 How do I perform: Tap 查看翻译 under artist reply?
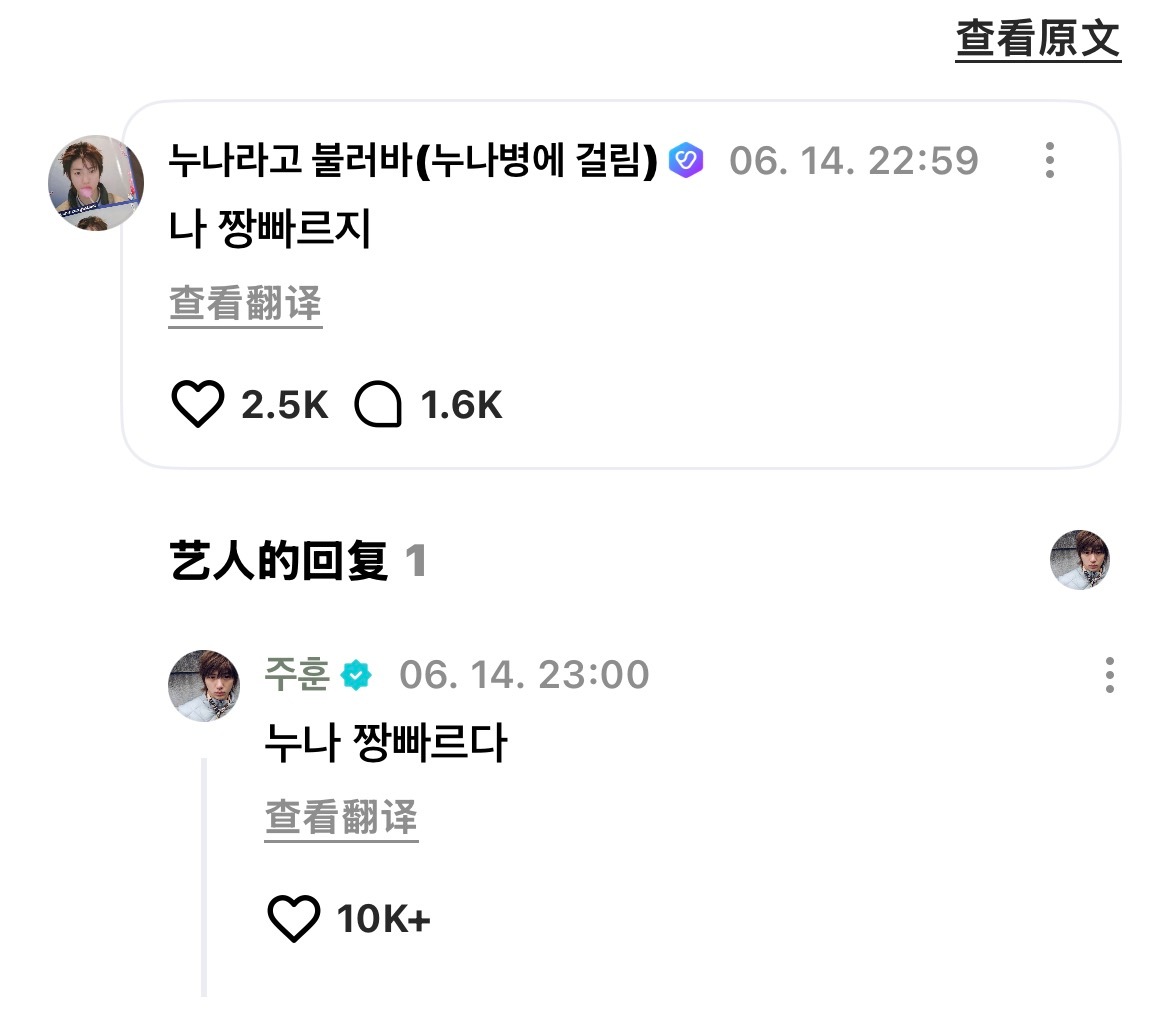[342, 818]
